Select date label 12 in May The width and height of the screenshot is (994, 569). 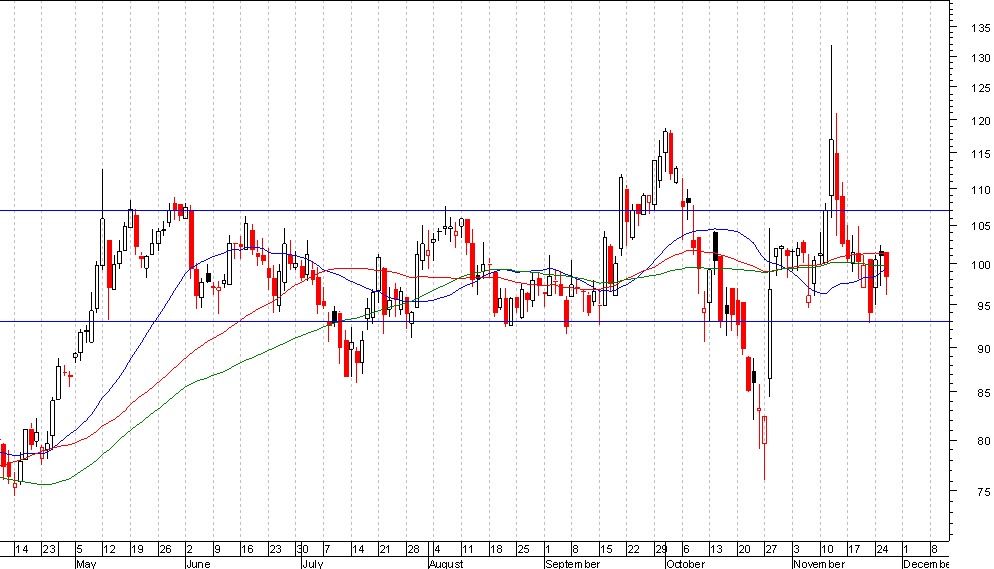[109, 549]
